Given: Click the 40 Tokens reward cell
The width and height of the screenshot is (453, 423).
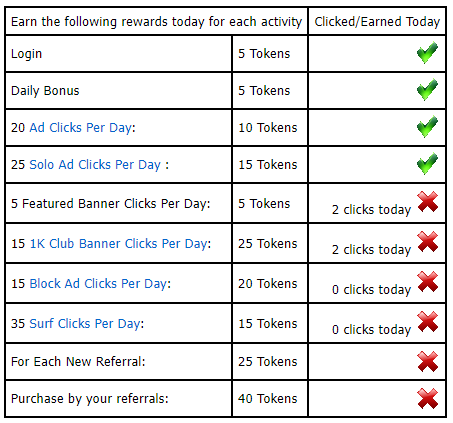Looking at the screenshot, I should click(x=270, y=398).
